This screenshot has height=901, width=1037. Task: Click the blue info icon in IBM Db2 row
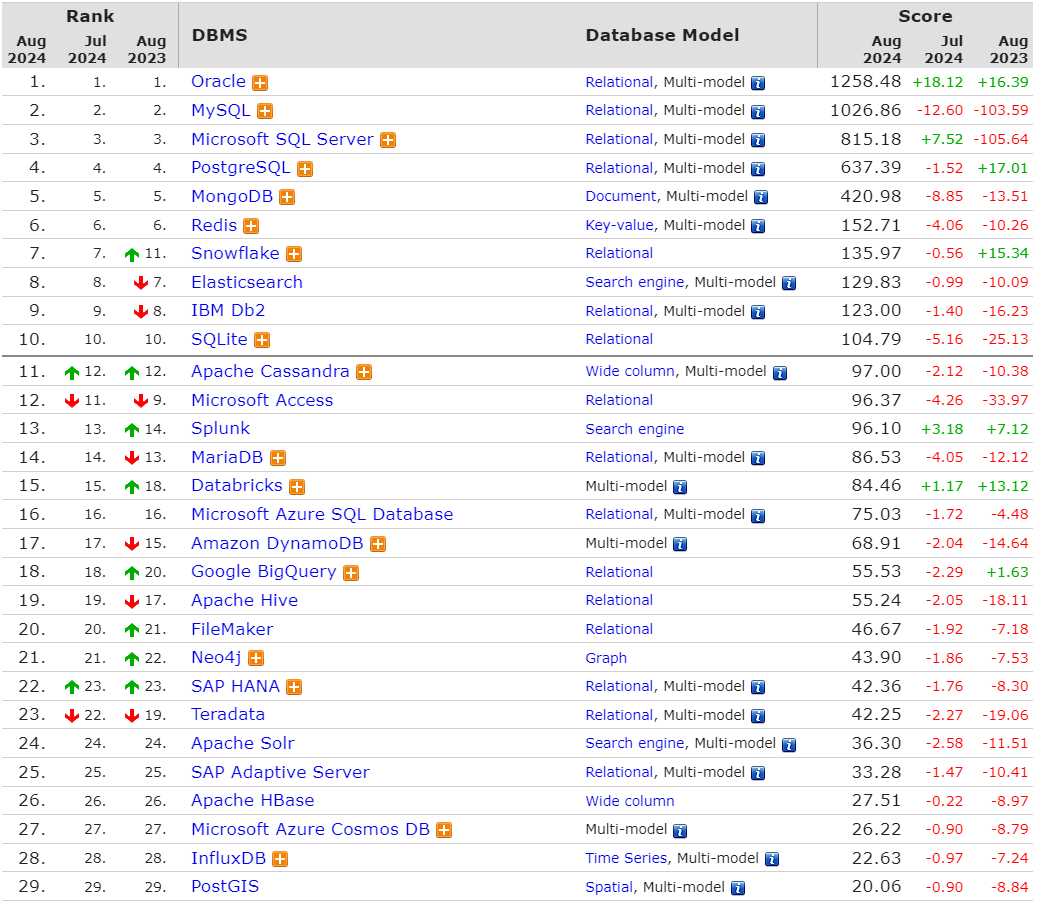coord(758,312)
